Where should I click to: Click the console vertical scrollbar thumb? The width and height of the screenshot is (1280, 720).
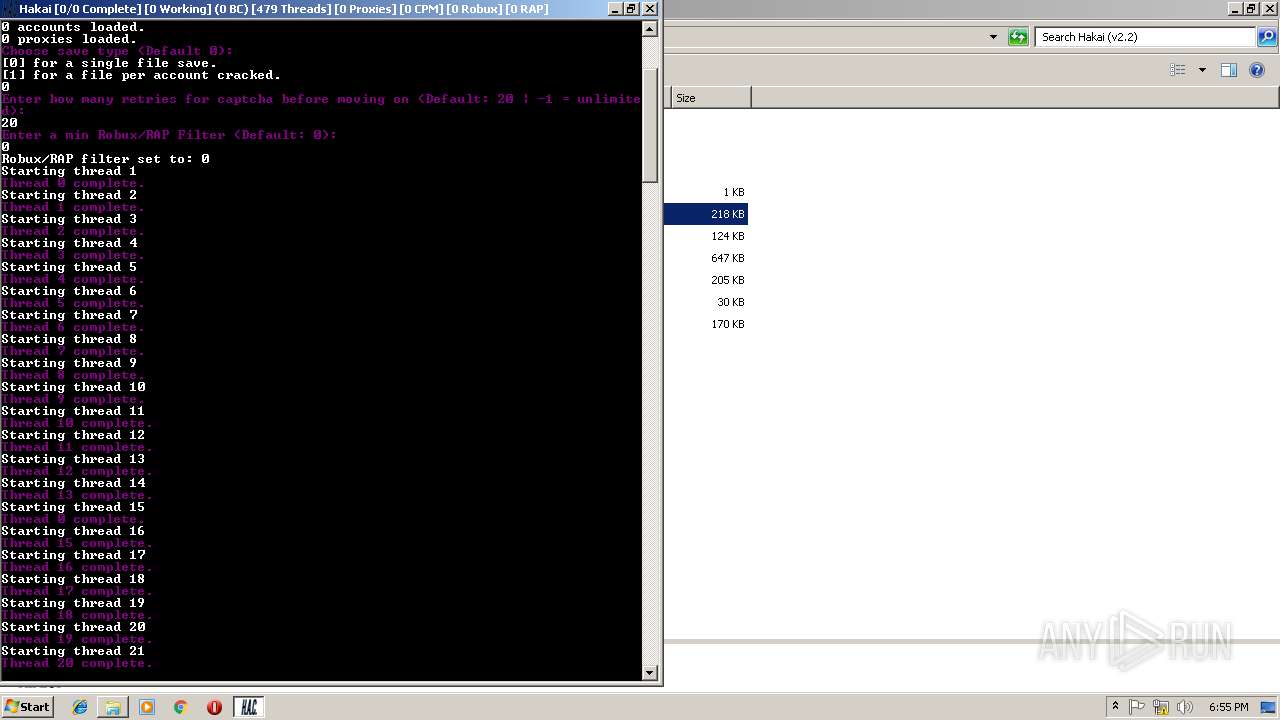[x=650, y=125]
